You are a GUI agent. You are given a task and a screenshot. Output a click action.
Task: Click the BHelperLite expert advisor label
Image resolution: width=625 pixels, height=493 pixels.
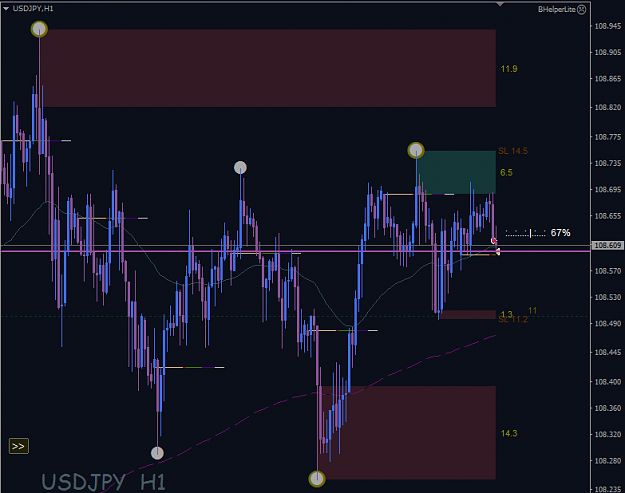[x=556, y=9]
